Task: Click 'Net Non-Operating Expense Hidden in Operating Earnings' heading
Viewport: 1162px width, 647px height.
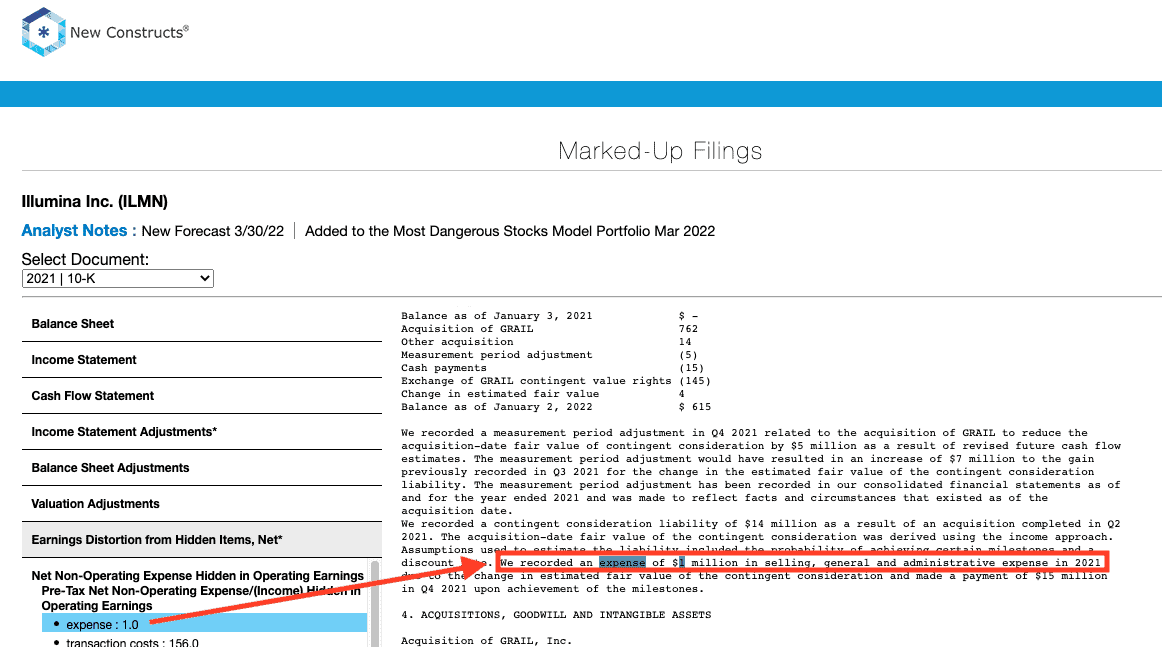Action: 197,576
